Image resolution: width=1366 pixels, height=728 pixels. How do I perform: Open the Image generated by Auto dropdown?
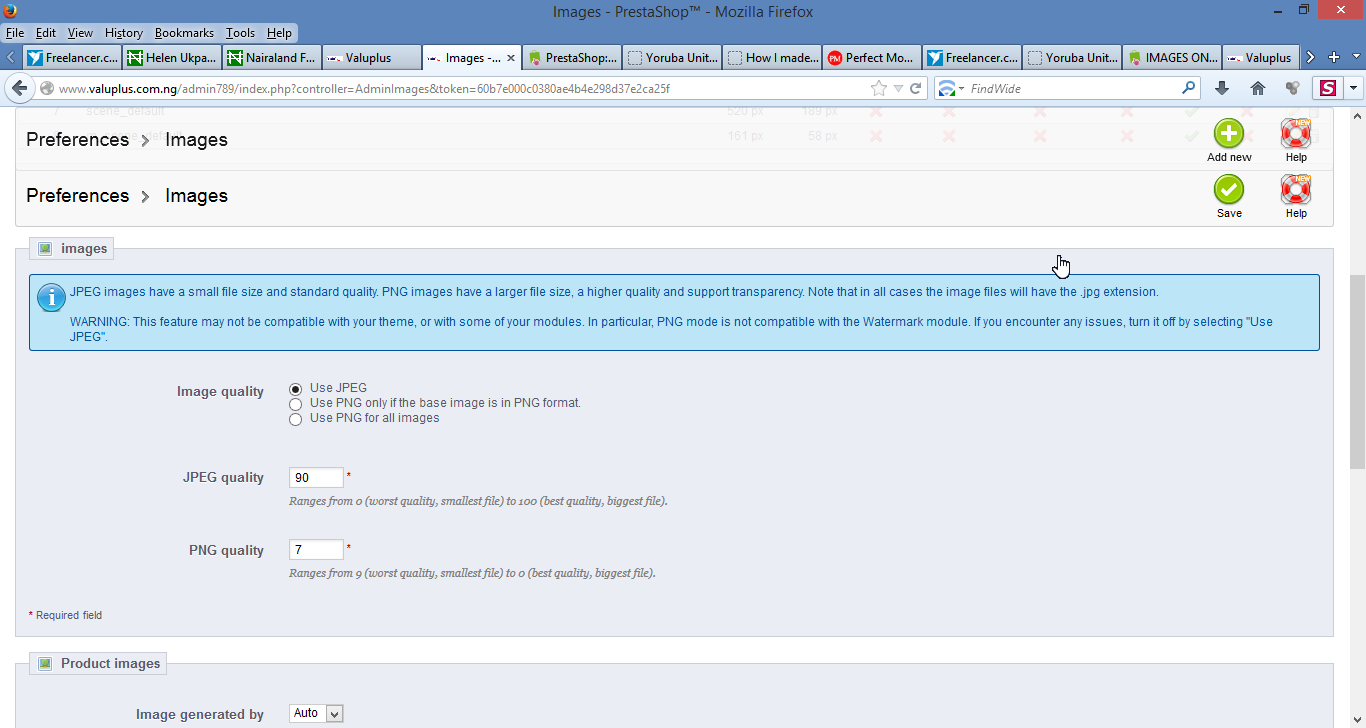coord(317,713)
